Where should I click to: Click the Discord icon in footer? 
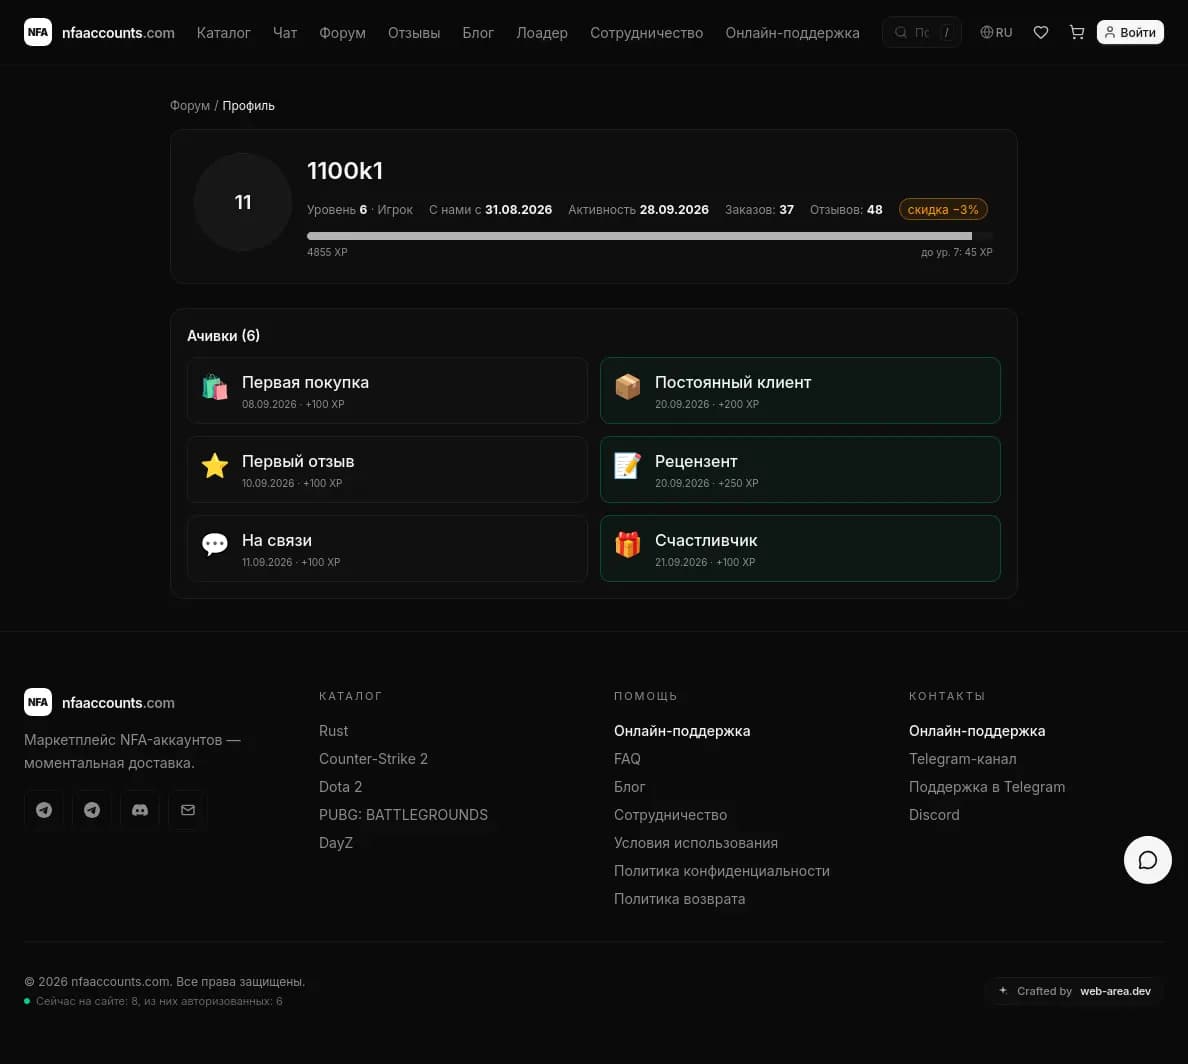140,810
